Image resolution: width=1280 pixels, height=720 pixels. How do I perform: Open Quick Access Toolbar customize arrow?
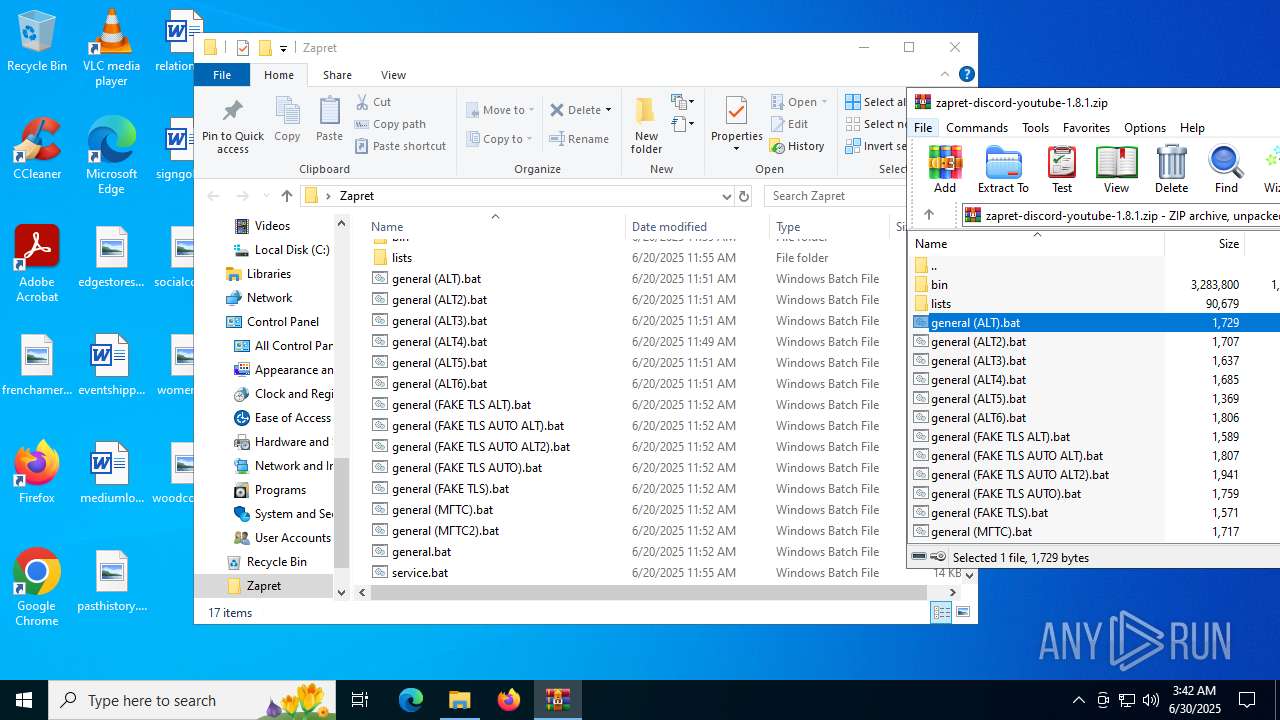(284, 48)
